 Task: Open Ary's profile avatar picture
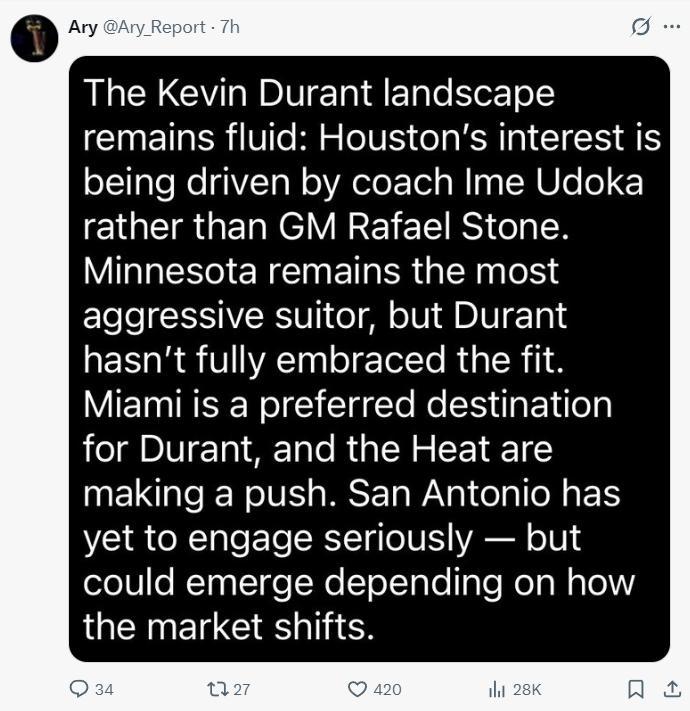pos(34,39)
